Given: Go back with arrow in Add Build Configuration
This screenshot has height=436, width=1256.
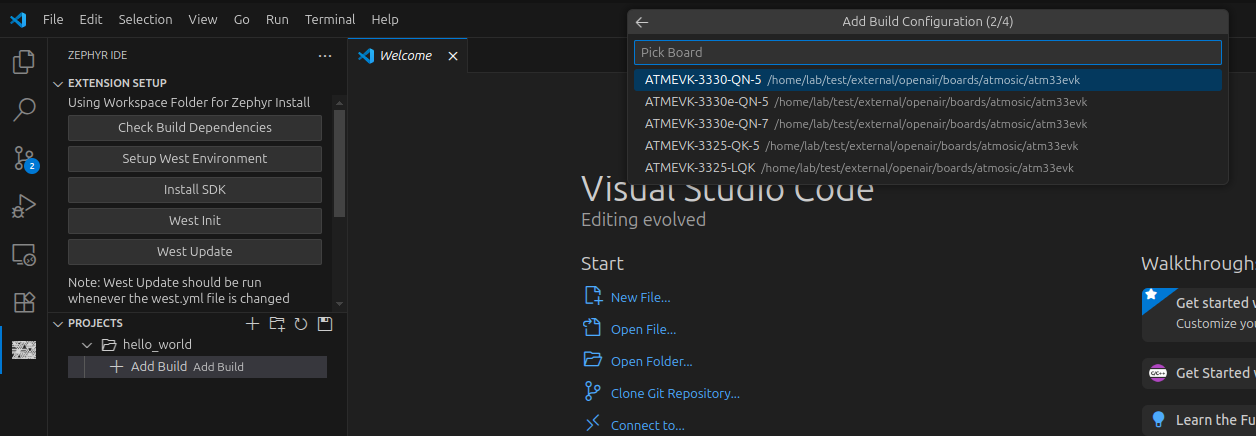Looking at the screenshot, I should [642, 22].
